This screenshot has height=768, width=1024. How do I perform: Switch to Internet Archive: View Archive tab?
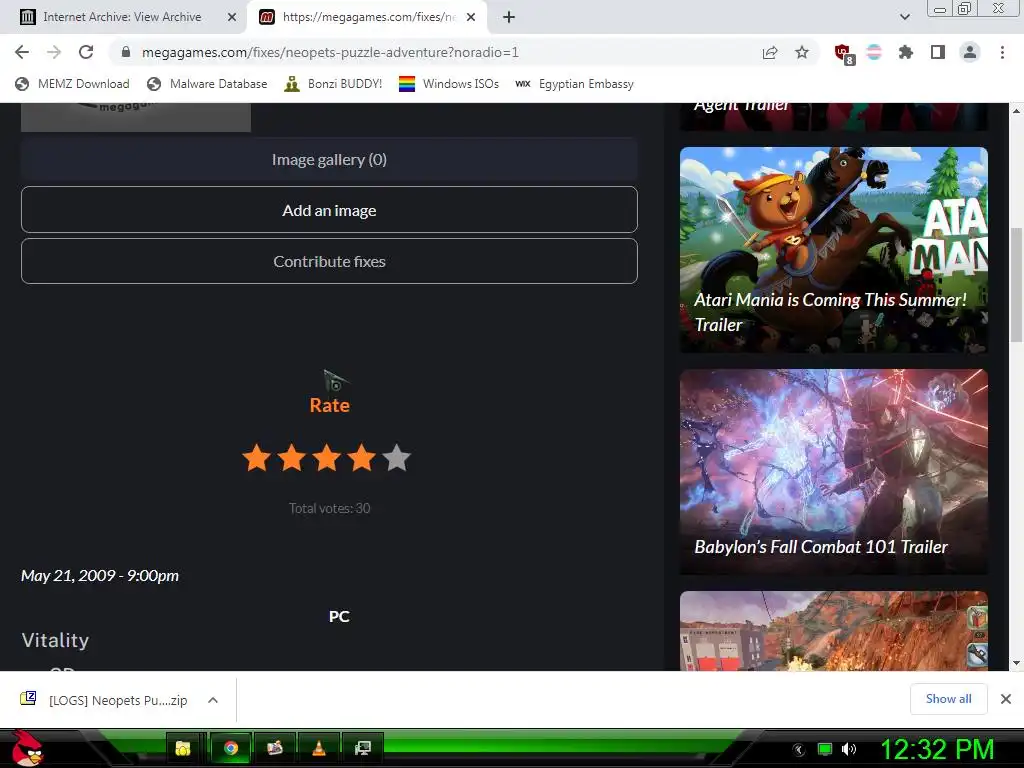click(x=122, y=18)
